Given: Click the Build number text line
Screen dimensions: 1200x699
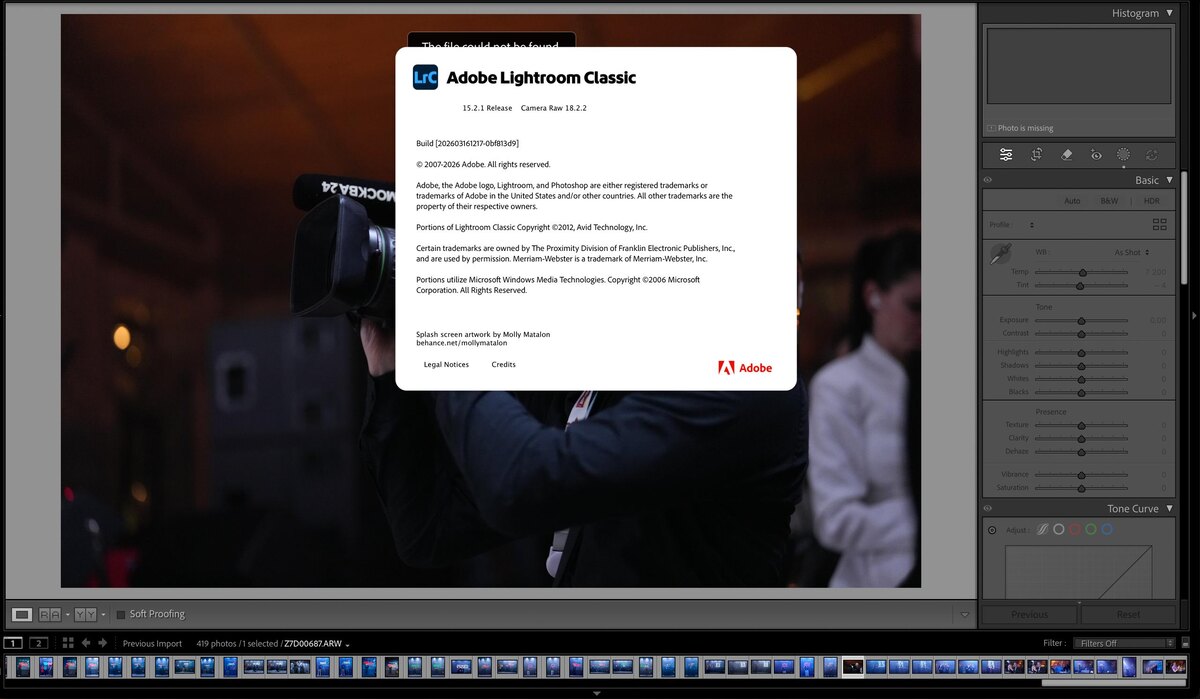Looking at the screenshot, I should click(467, 144).
